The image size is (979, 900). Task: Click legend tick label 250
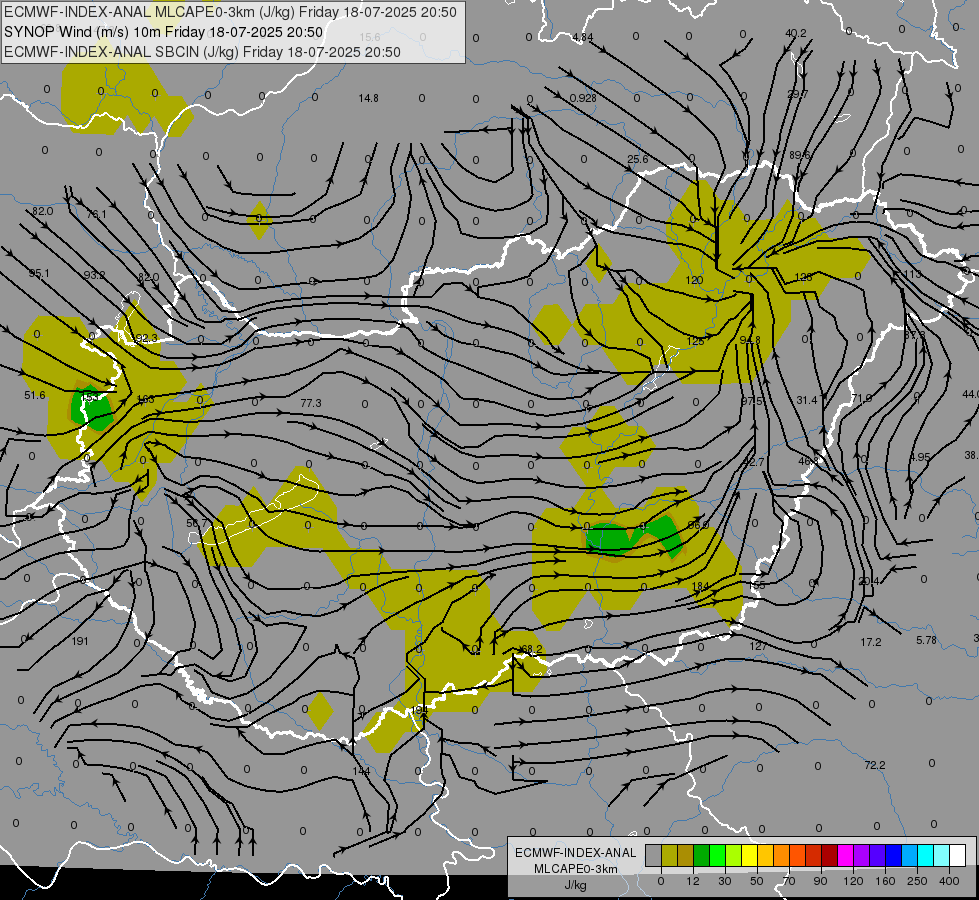[x=917, y=881]
